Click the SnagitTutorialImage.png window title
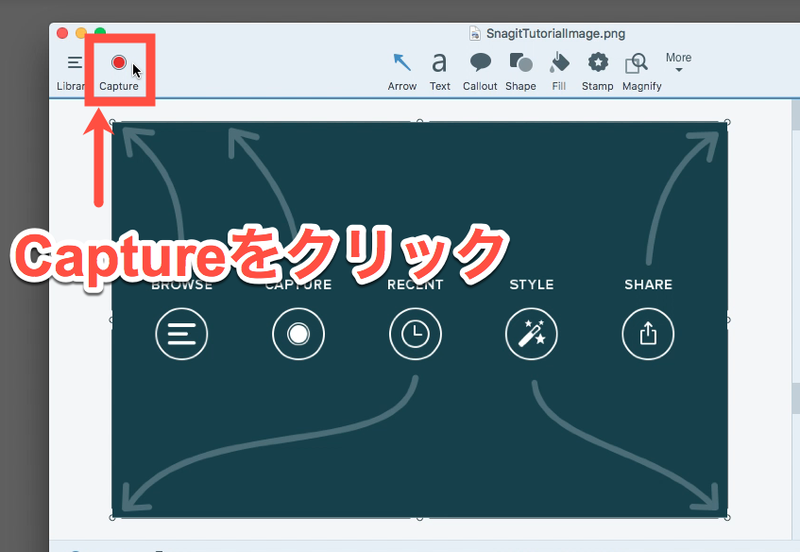This screenshot has width=800, height=552. click(556, 34)
